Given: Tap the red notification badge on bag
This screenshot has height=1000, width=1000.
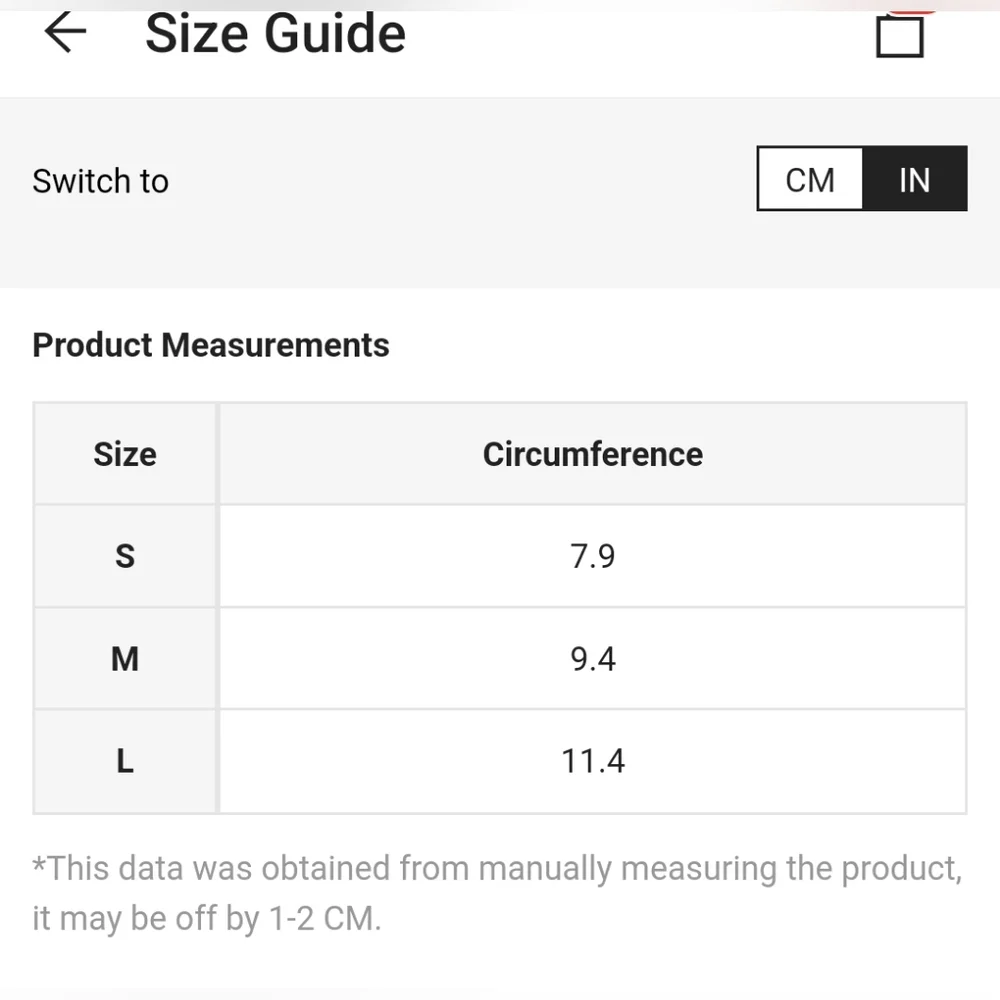Looking at the screenshot, I should (x=912, y=11).
